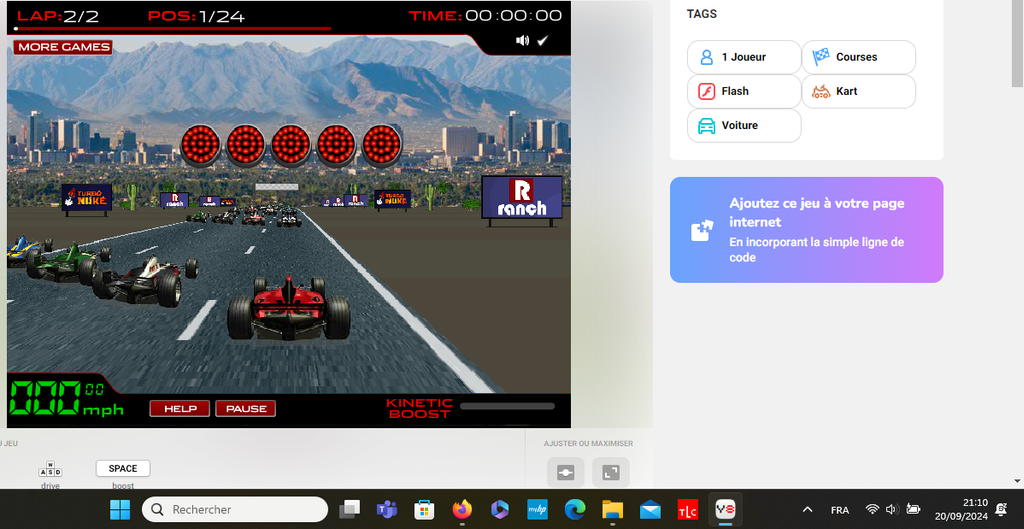
Task: Click the embed game banner puzzle icon
Action: click(702, 230)
